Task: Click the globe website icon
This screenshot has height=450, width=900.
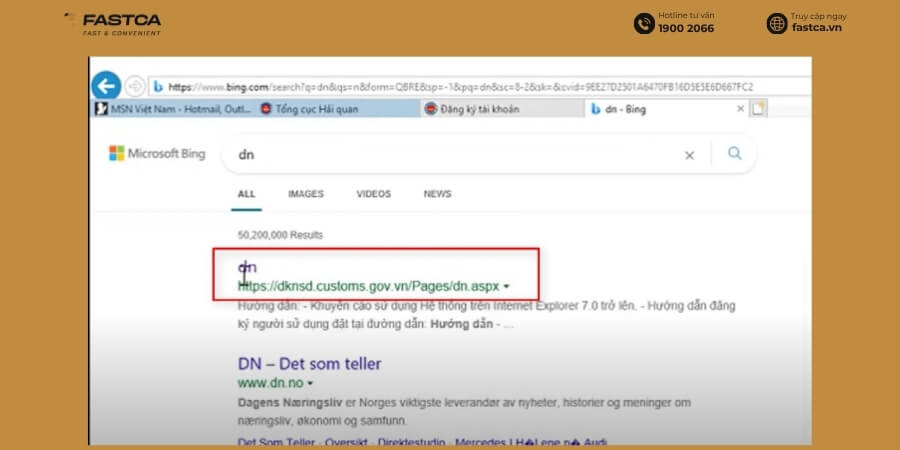Action: (777, 24)
